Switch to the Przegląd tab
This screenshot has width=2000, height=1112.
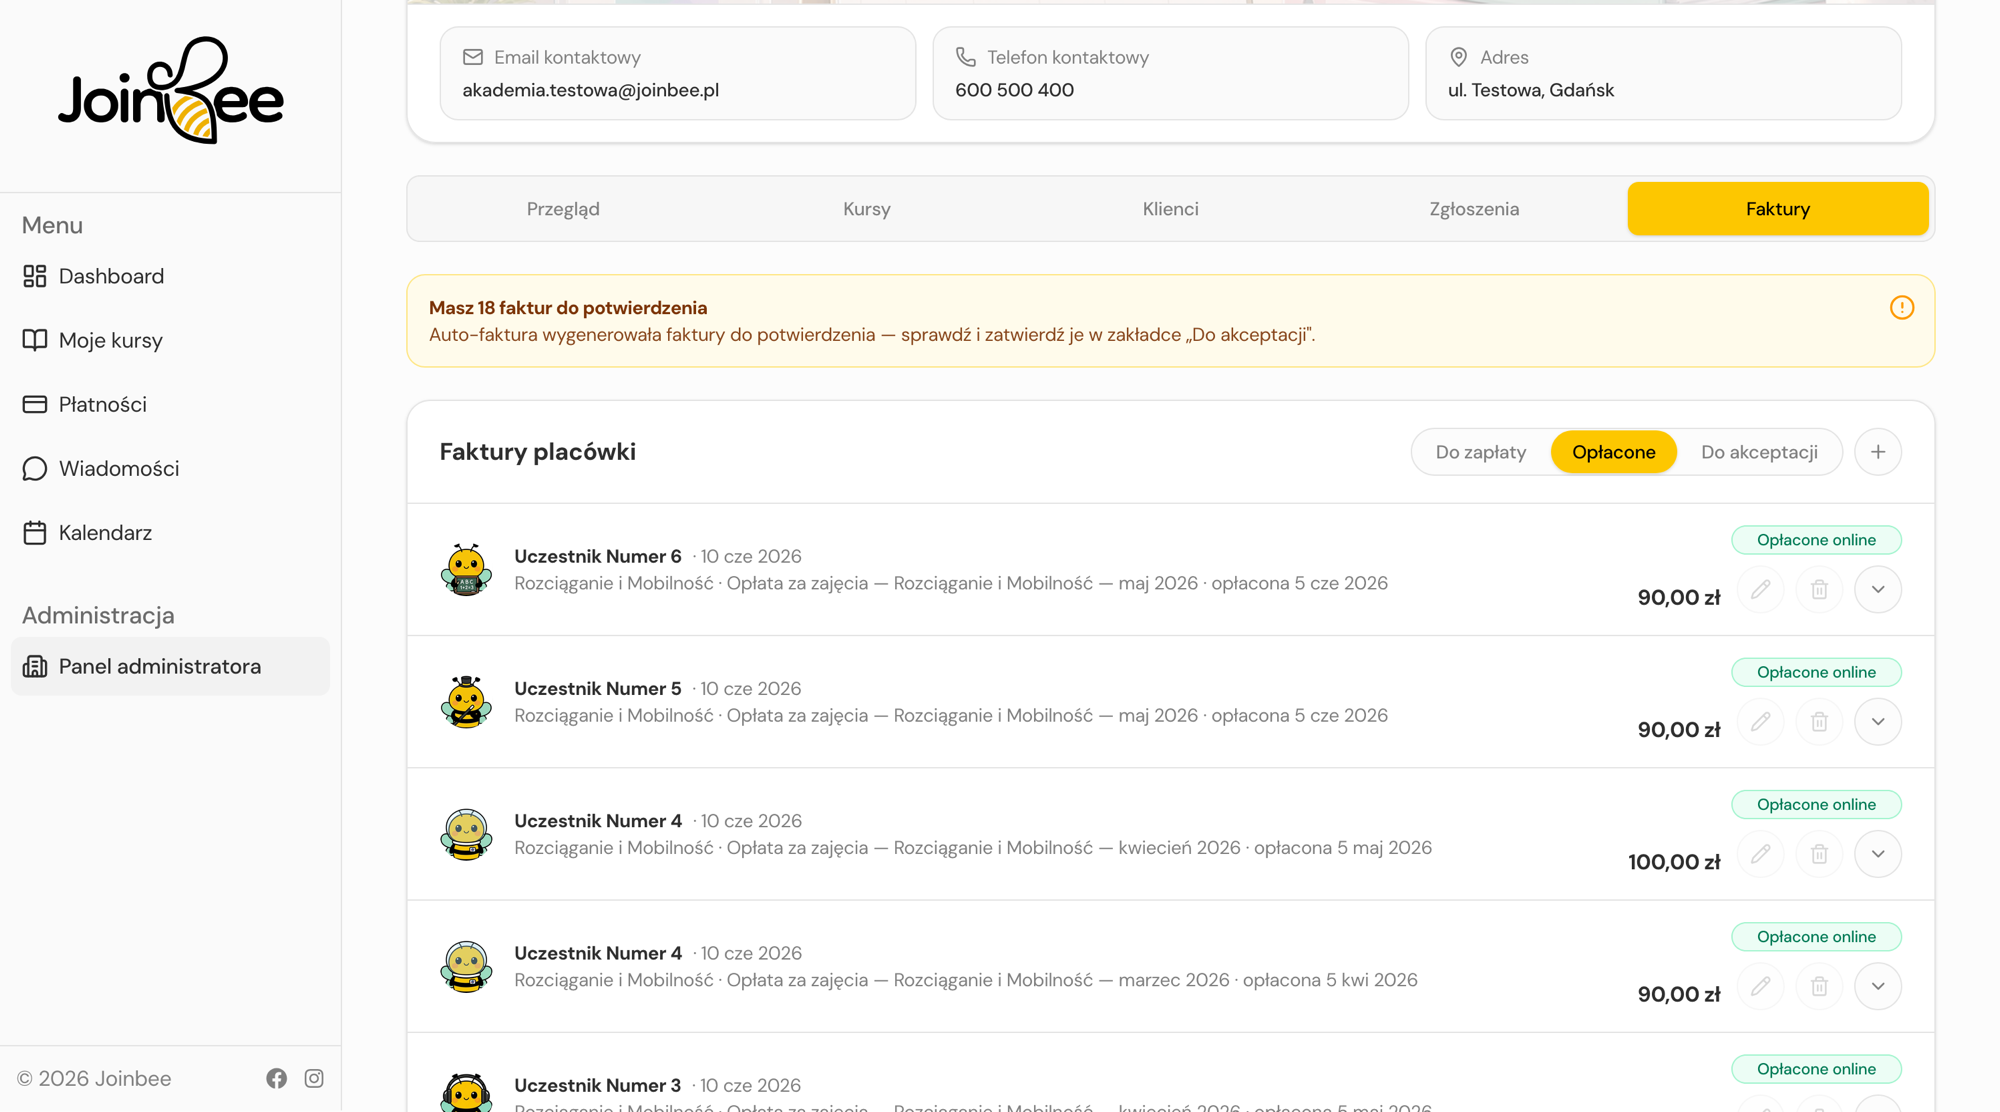point(563,209)
